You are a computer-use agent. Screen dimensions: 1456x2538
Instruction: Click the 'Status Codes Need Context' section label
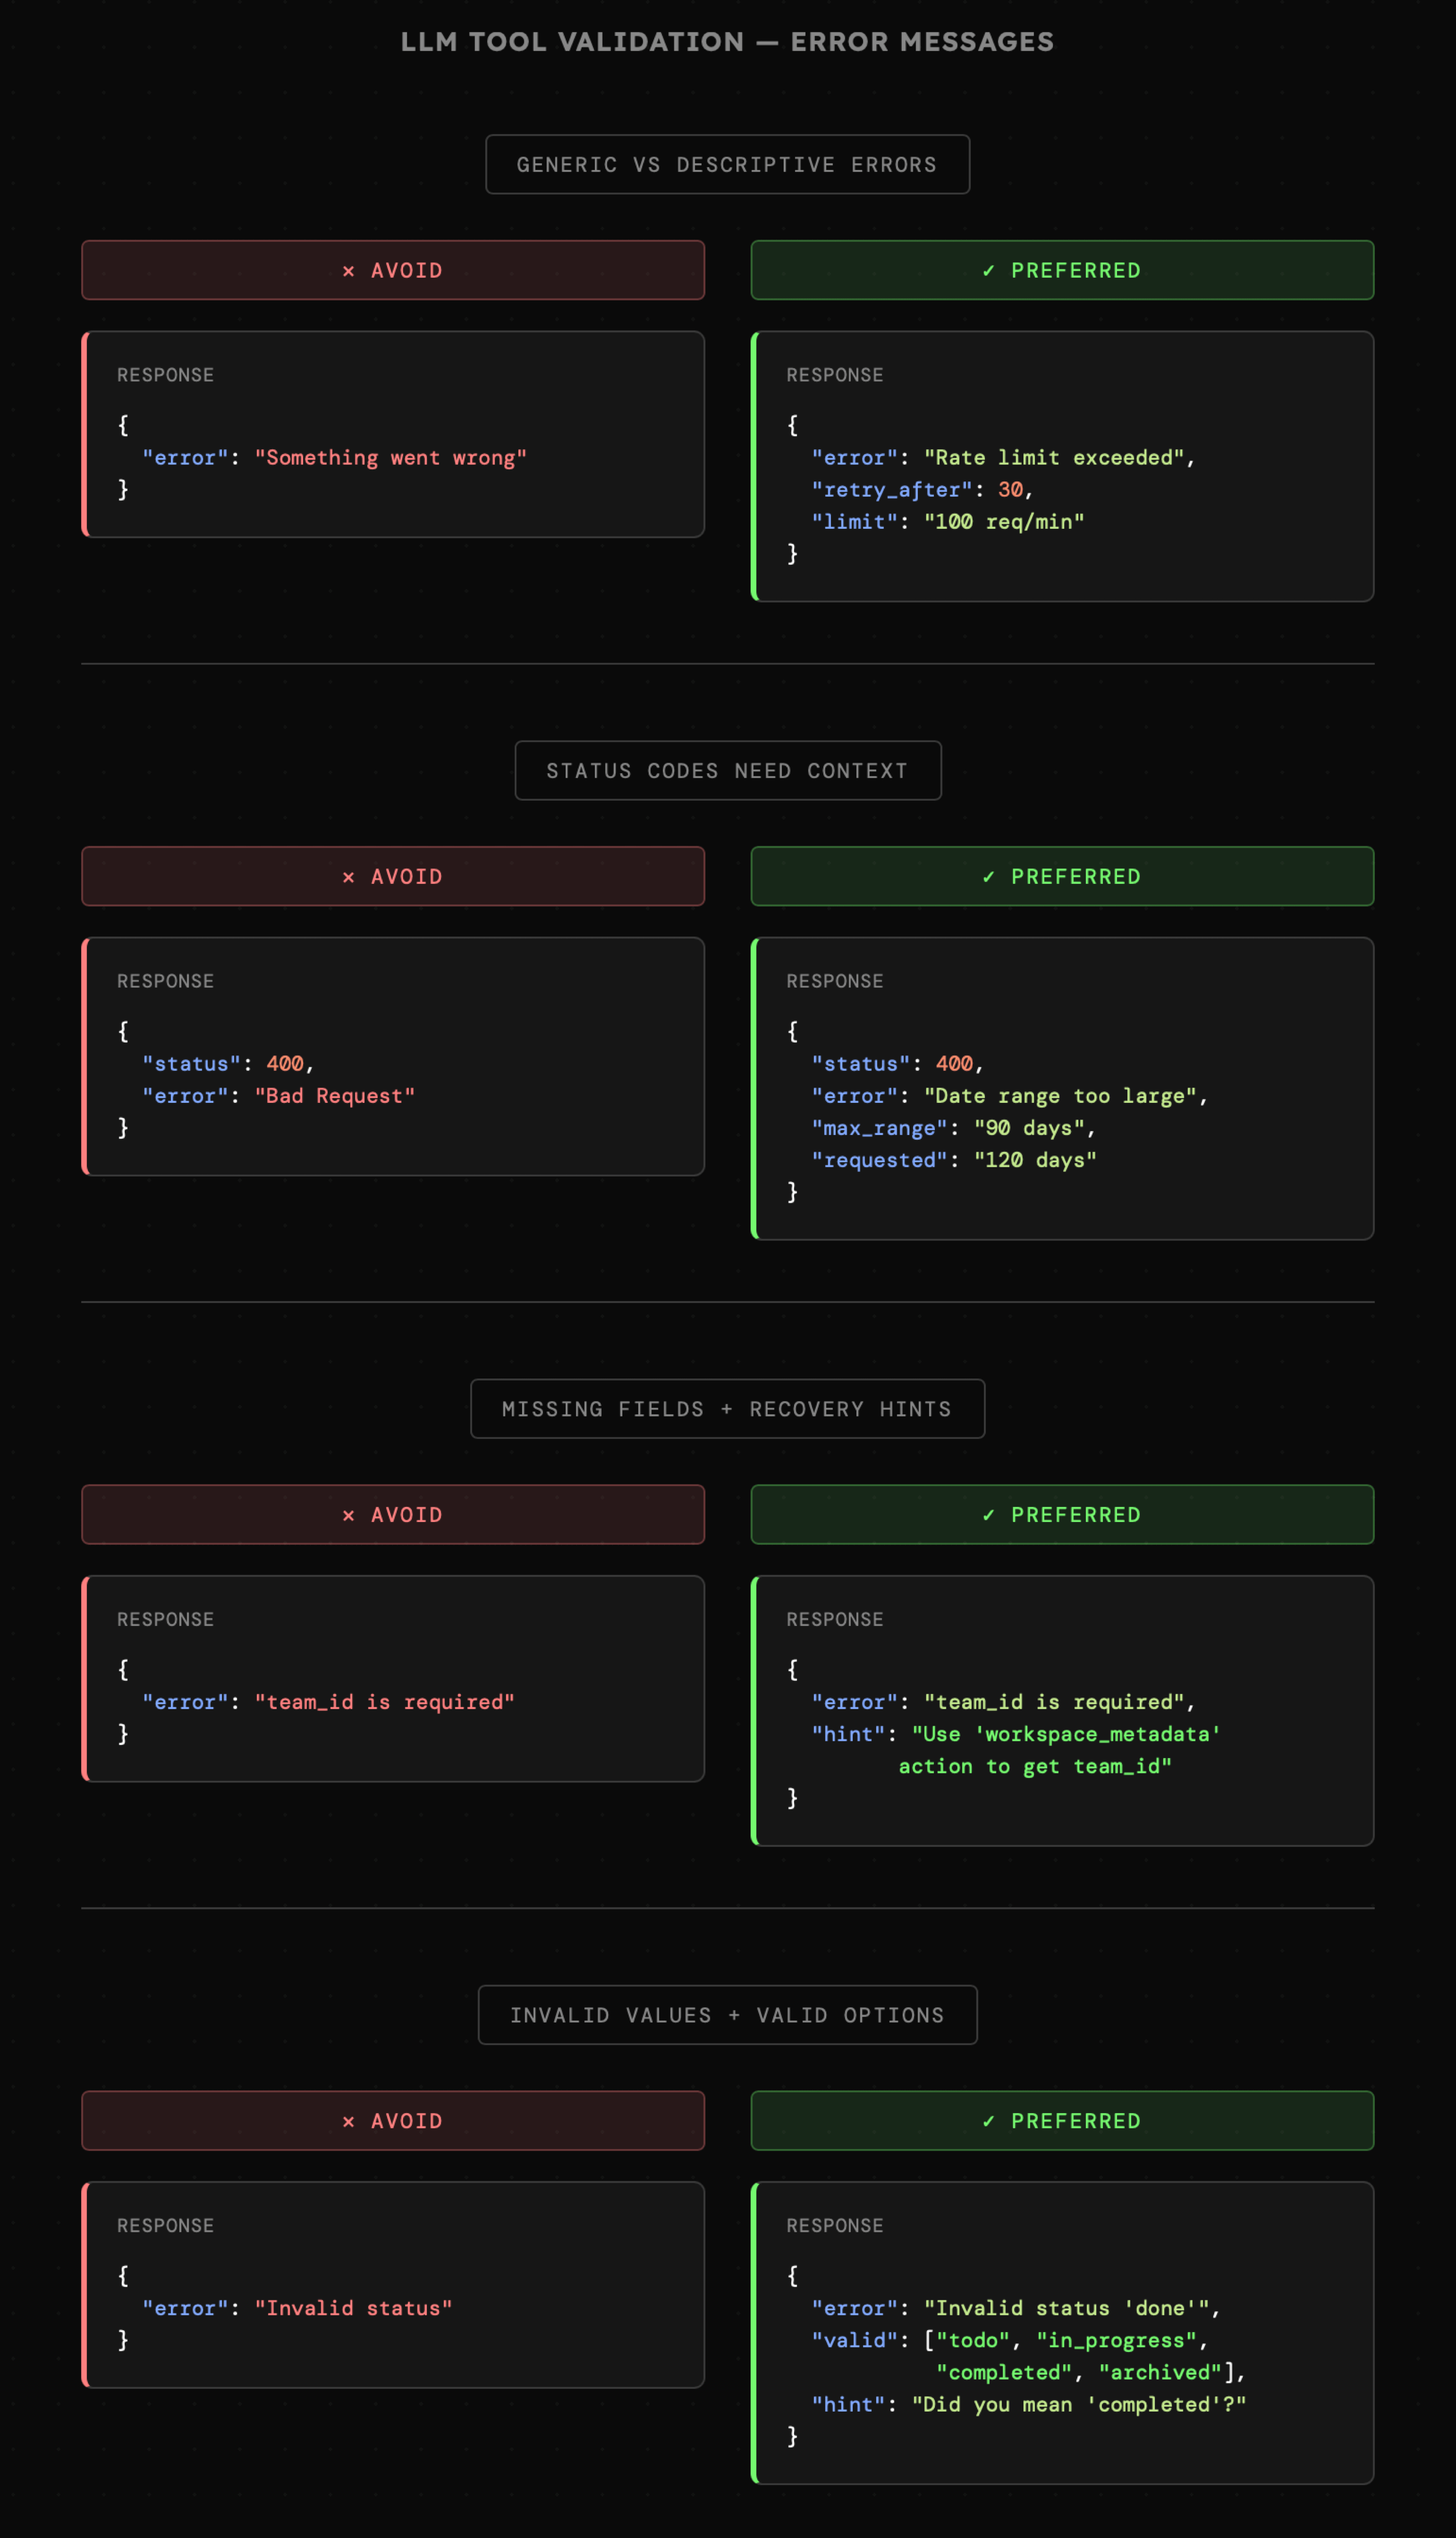click(727, 771)
